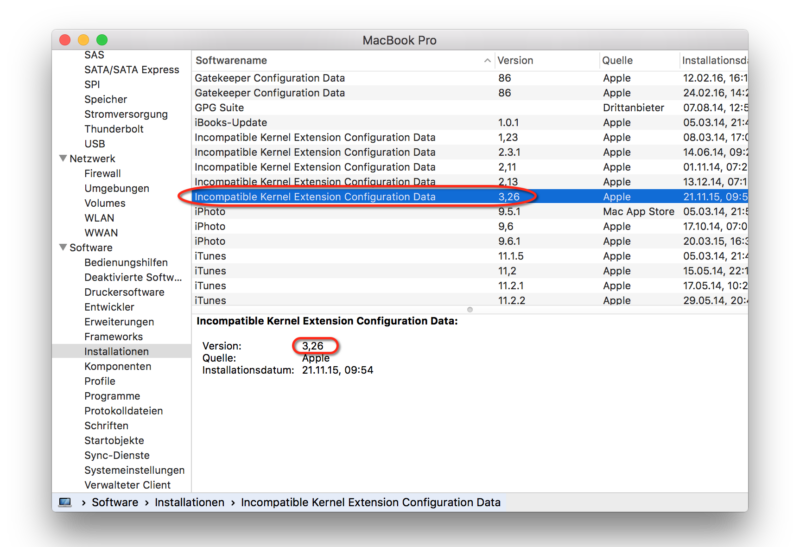Select iPhoto version 9.5.1 row
Viewport: 800px width, 547px height.
coord(470,211)
